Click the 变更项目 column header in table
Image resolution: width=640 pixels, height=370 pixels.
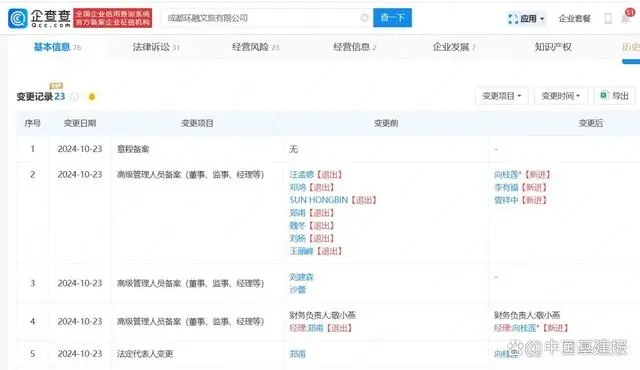click(x=197, y=123)
